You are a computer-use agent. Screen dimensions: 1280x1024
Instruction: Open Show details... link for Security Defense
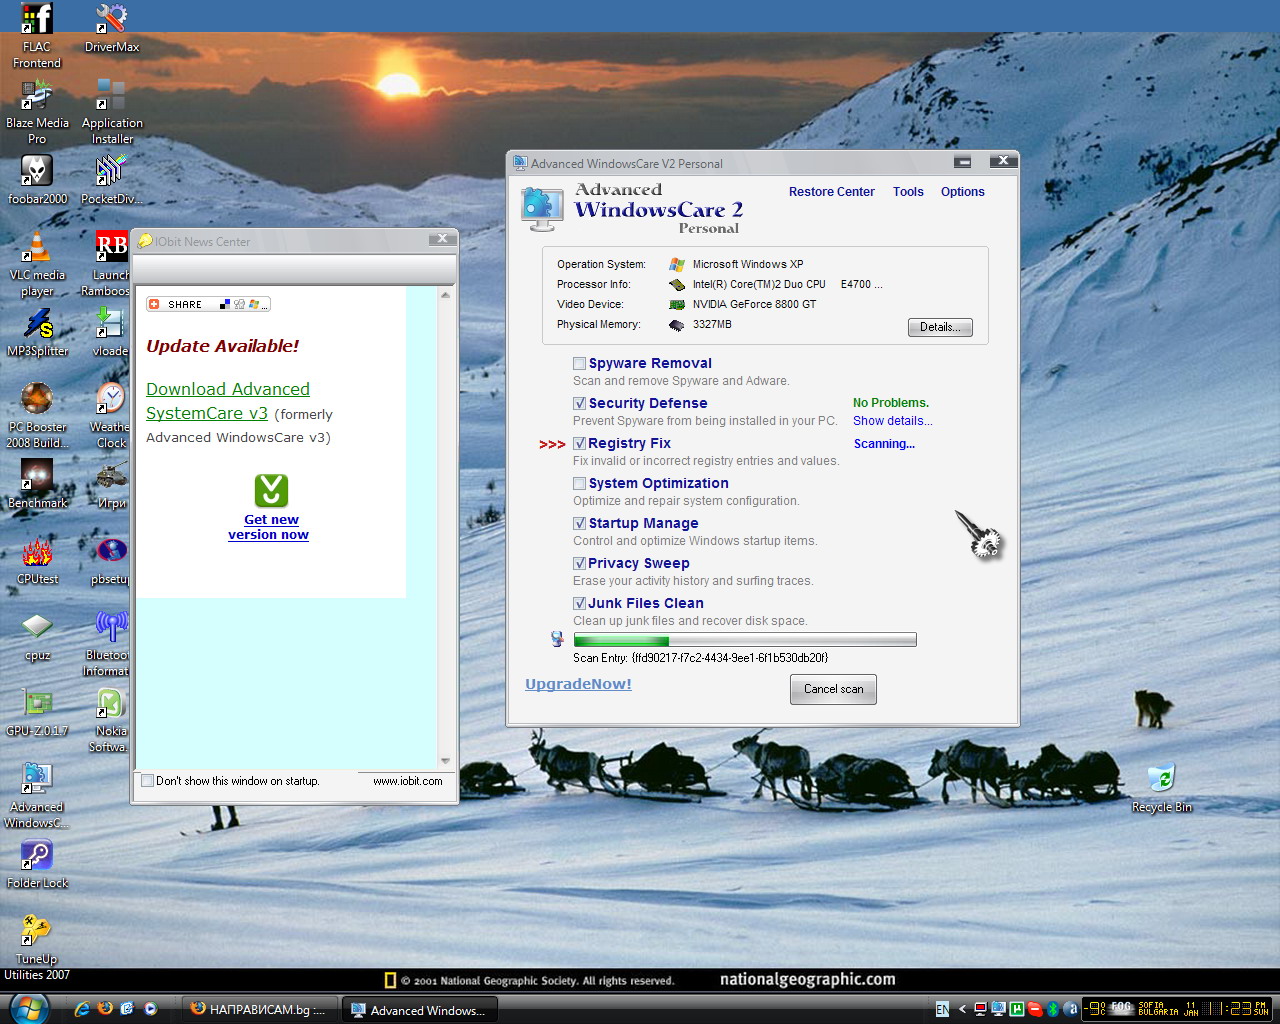(x=892, y=421)
